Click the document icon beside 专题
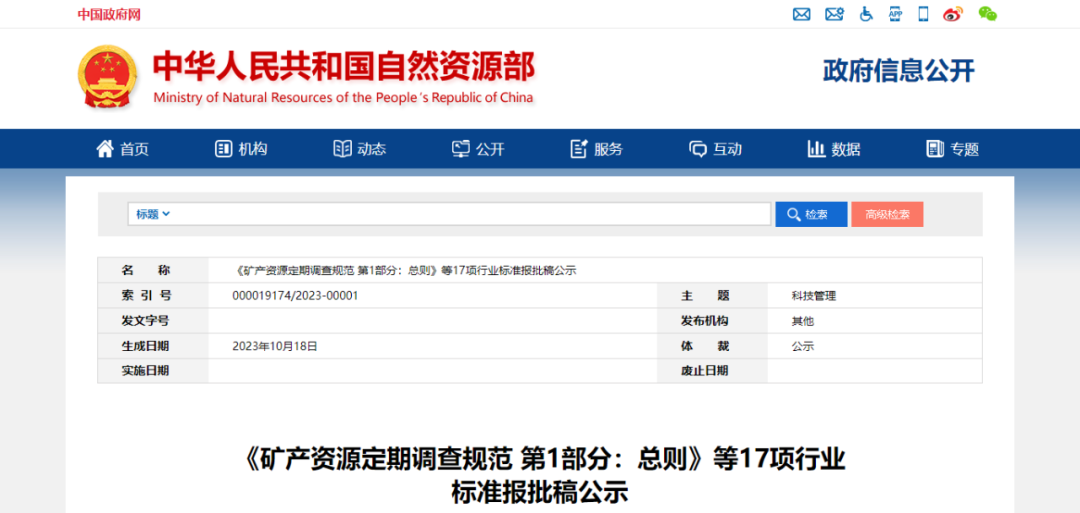This screenshot has width=1080, height=513. pos(935,149)
